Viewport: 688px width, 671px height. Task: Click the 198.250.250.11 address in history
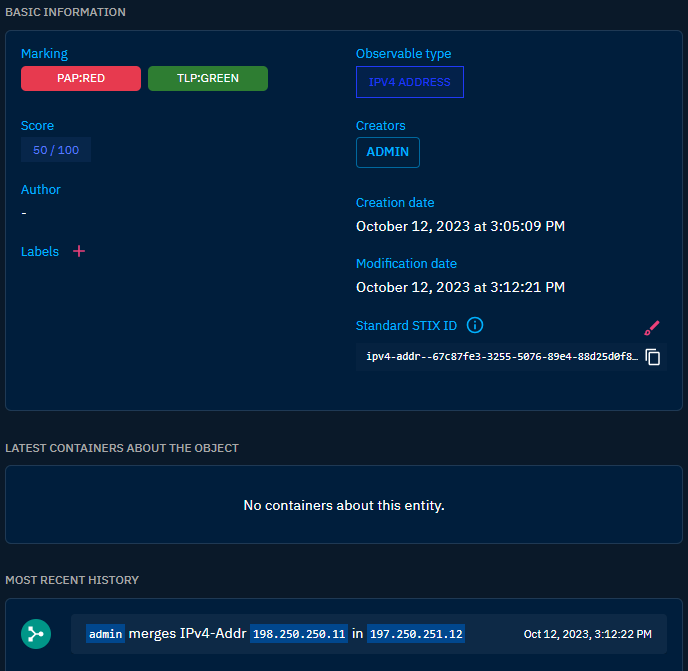299,634
